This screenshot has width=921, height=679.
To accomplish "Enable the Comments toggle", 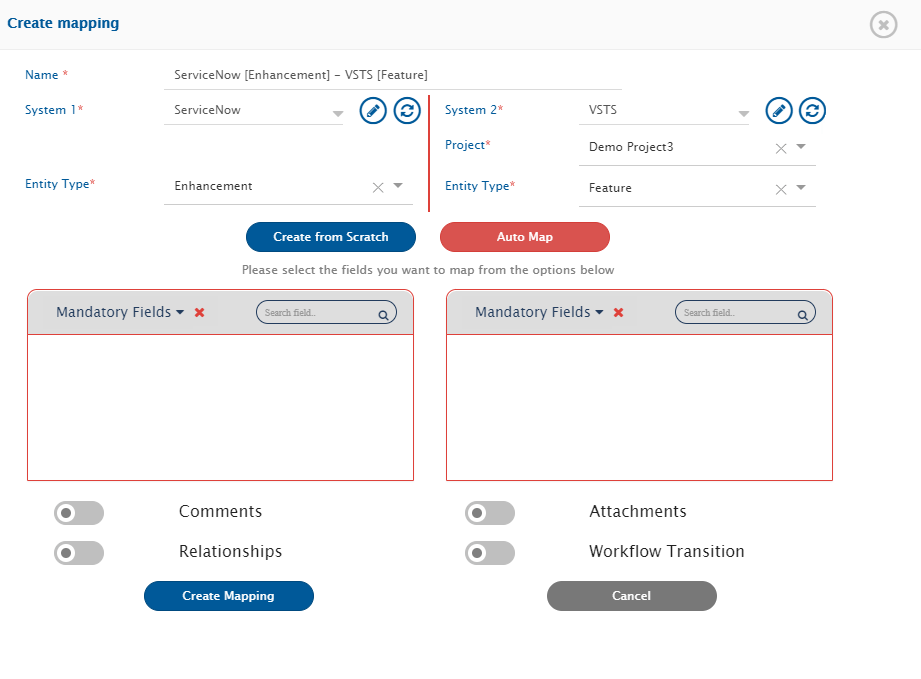I will (x=79, y=513).
